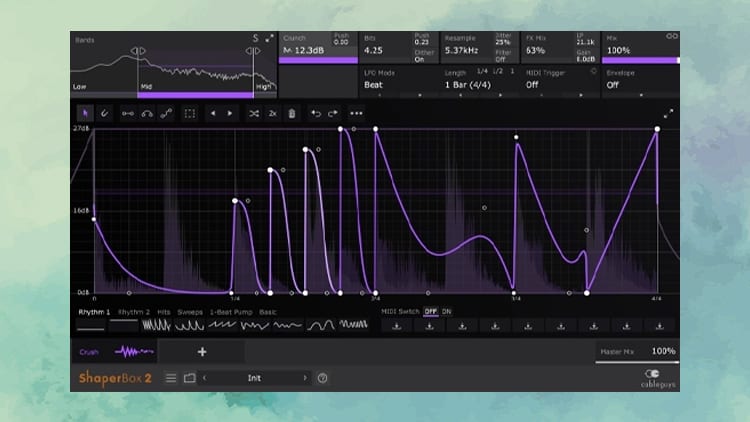The image size is (750, 422).
Task: Click the randomize shuffle icon
Action: click(x=254, y=113)
